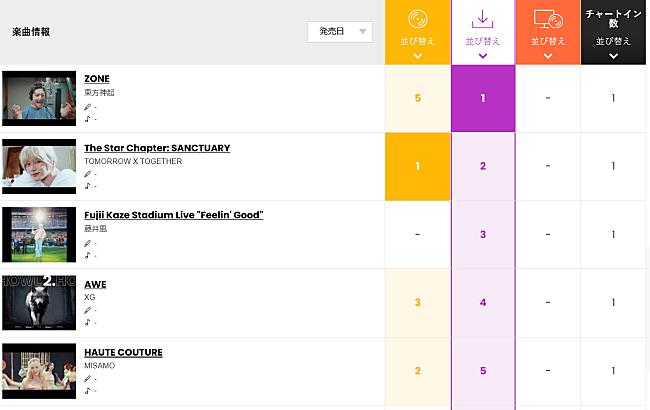This screenshot has width=650, height=410.
Task: Open Fujii Kaze Stadium Live "Feelin' Good" link
Action: point(173,215)
